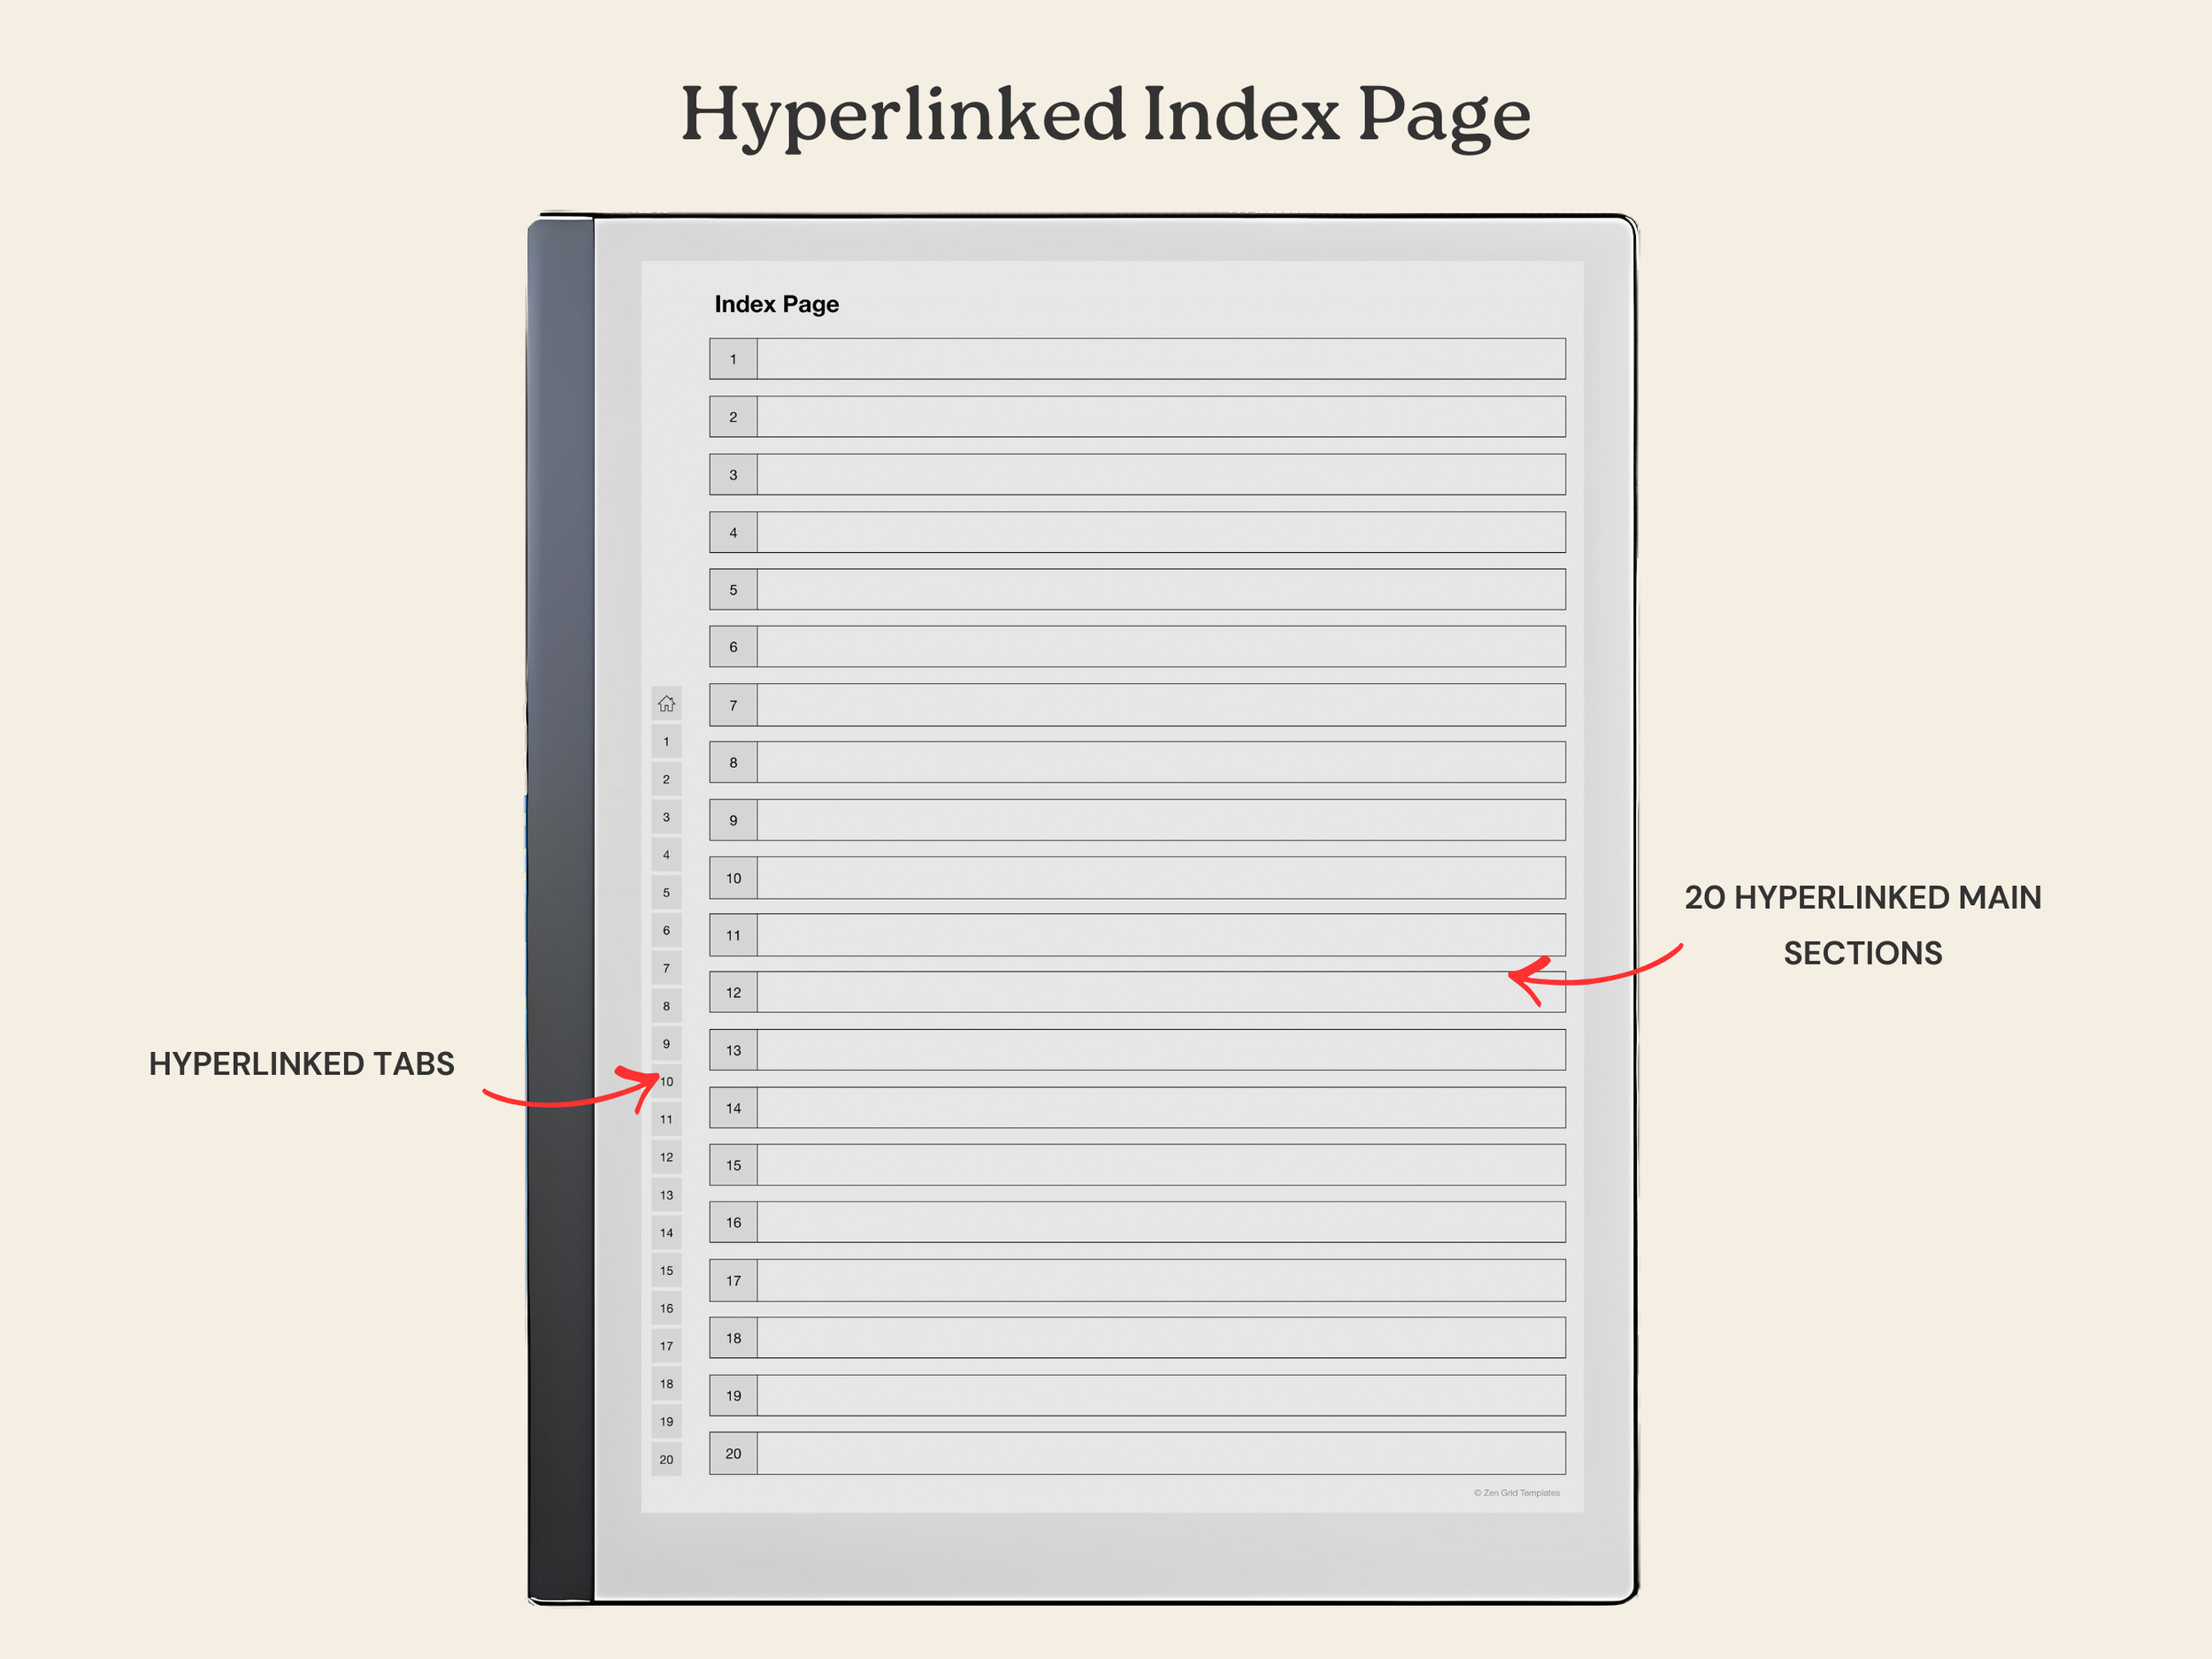Click the blank field of row 15
2212x1659 pixels.
[x=1160, y=1165]
